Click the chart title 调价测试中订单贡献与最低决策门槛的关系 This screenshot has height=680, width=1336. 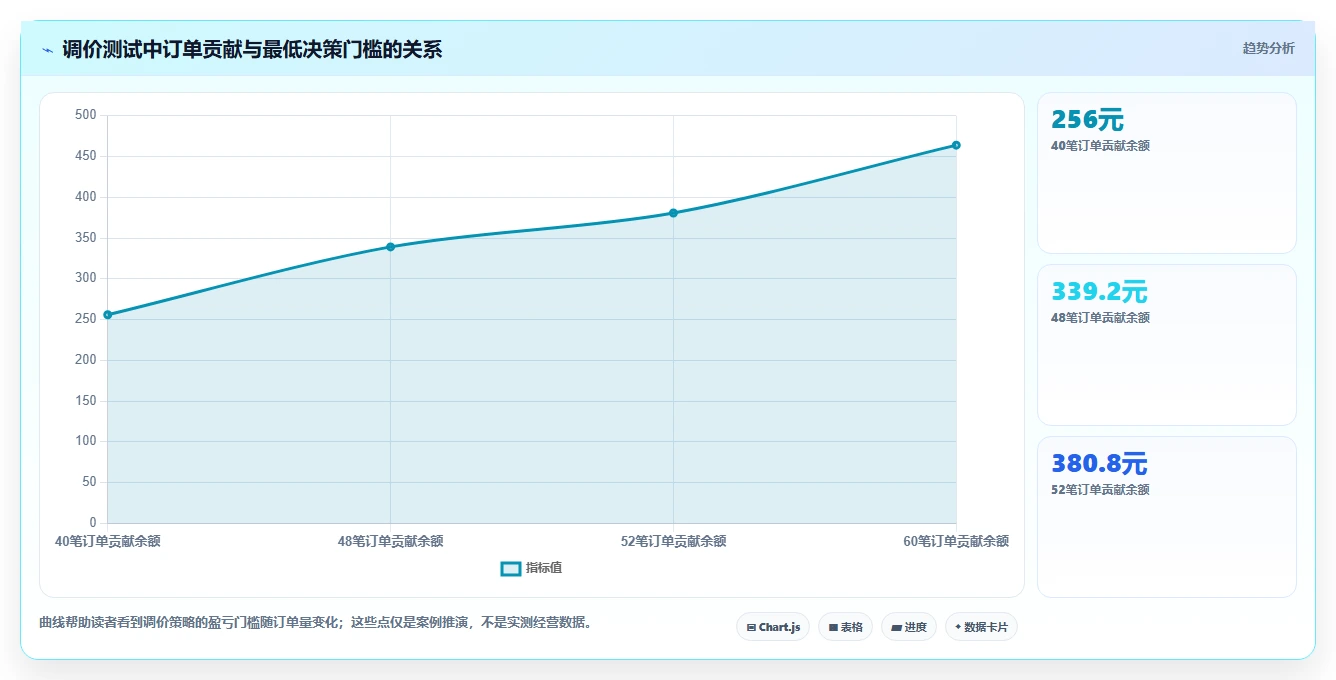point(252,49)
